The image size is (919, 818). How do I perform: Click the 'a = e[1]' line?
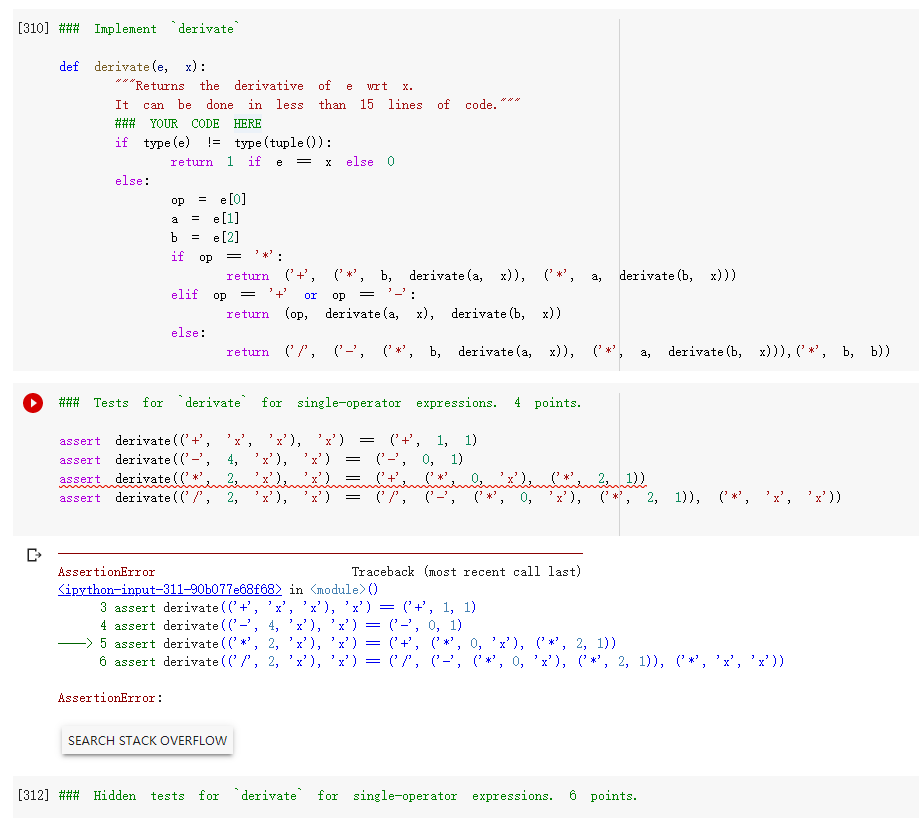(205, 219)
